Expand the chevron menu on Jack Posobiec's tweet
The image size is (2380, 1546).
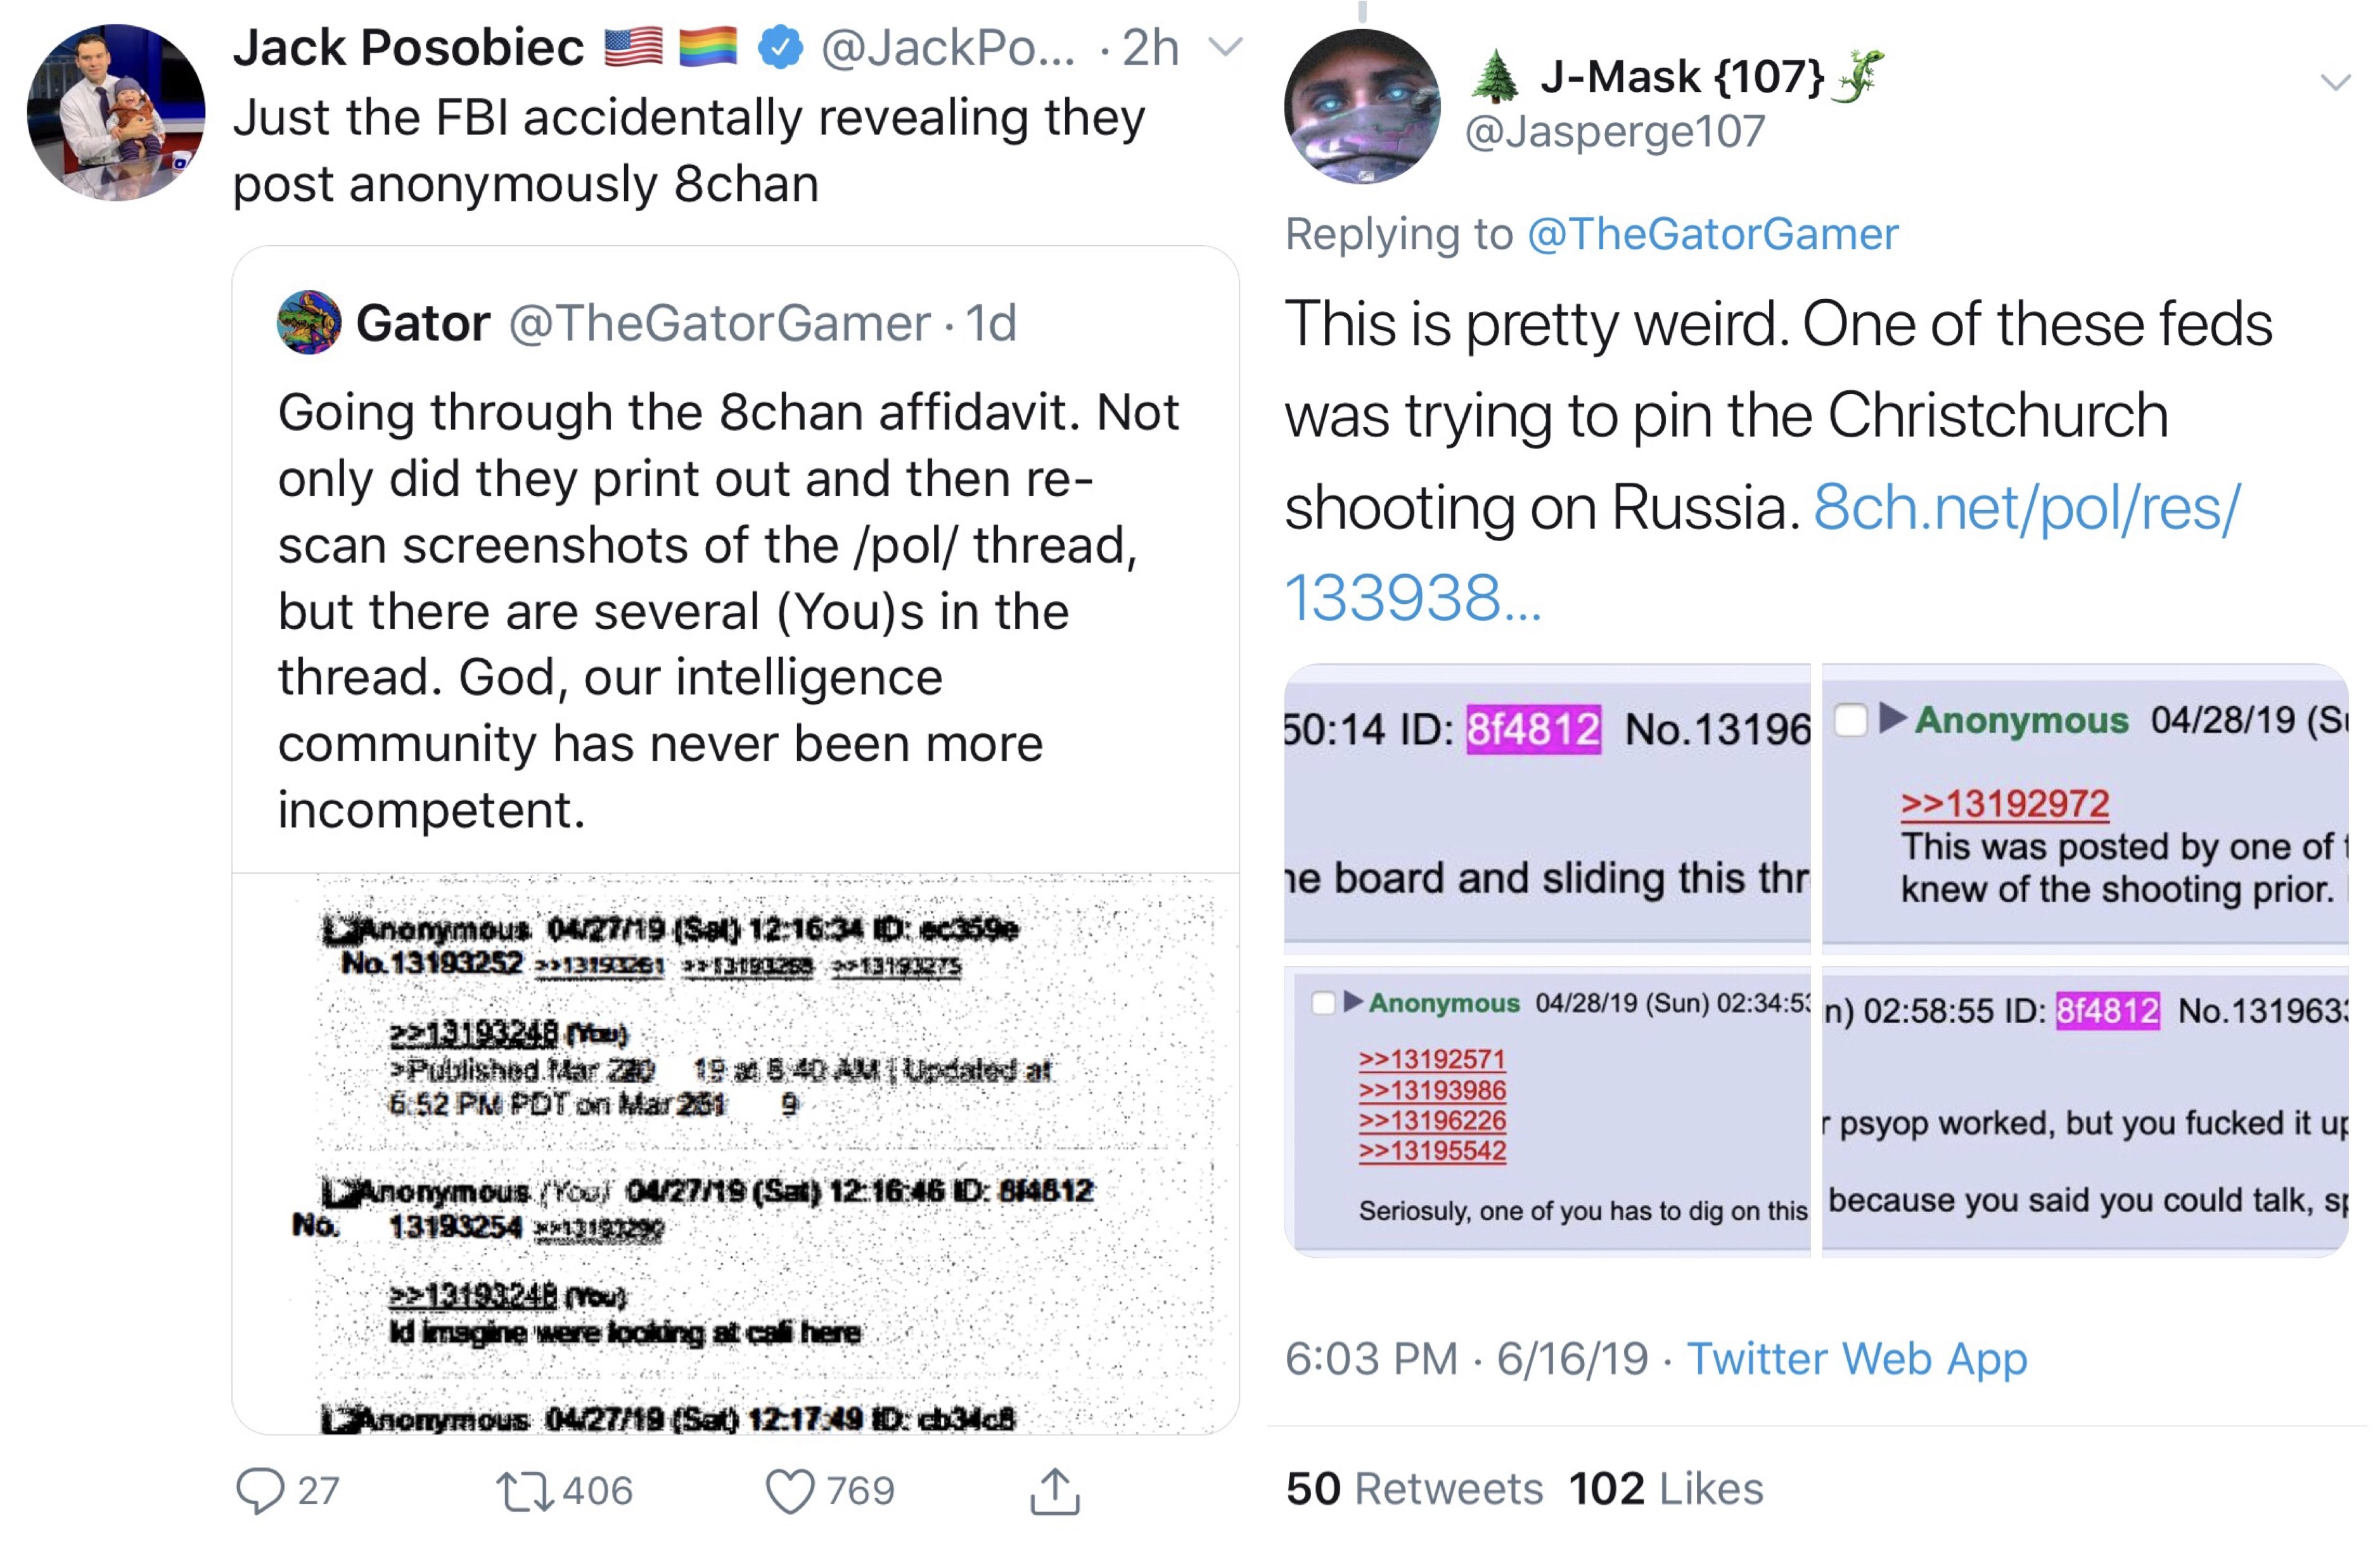pyautogui.click(x=1226, y=47)
